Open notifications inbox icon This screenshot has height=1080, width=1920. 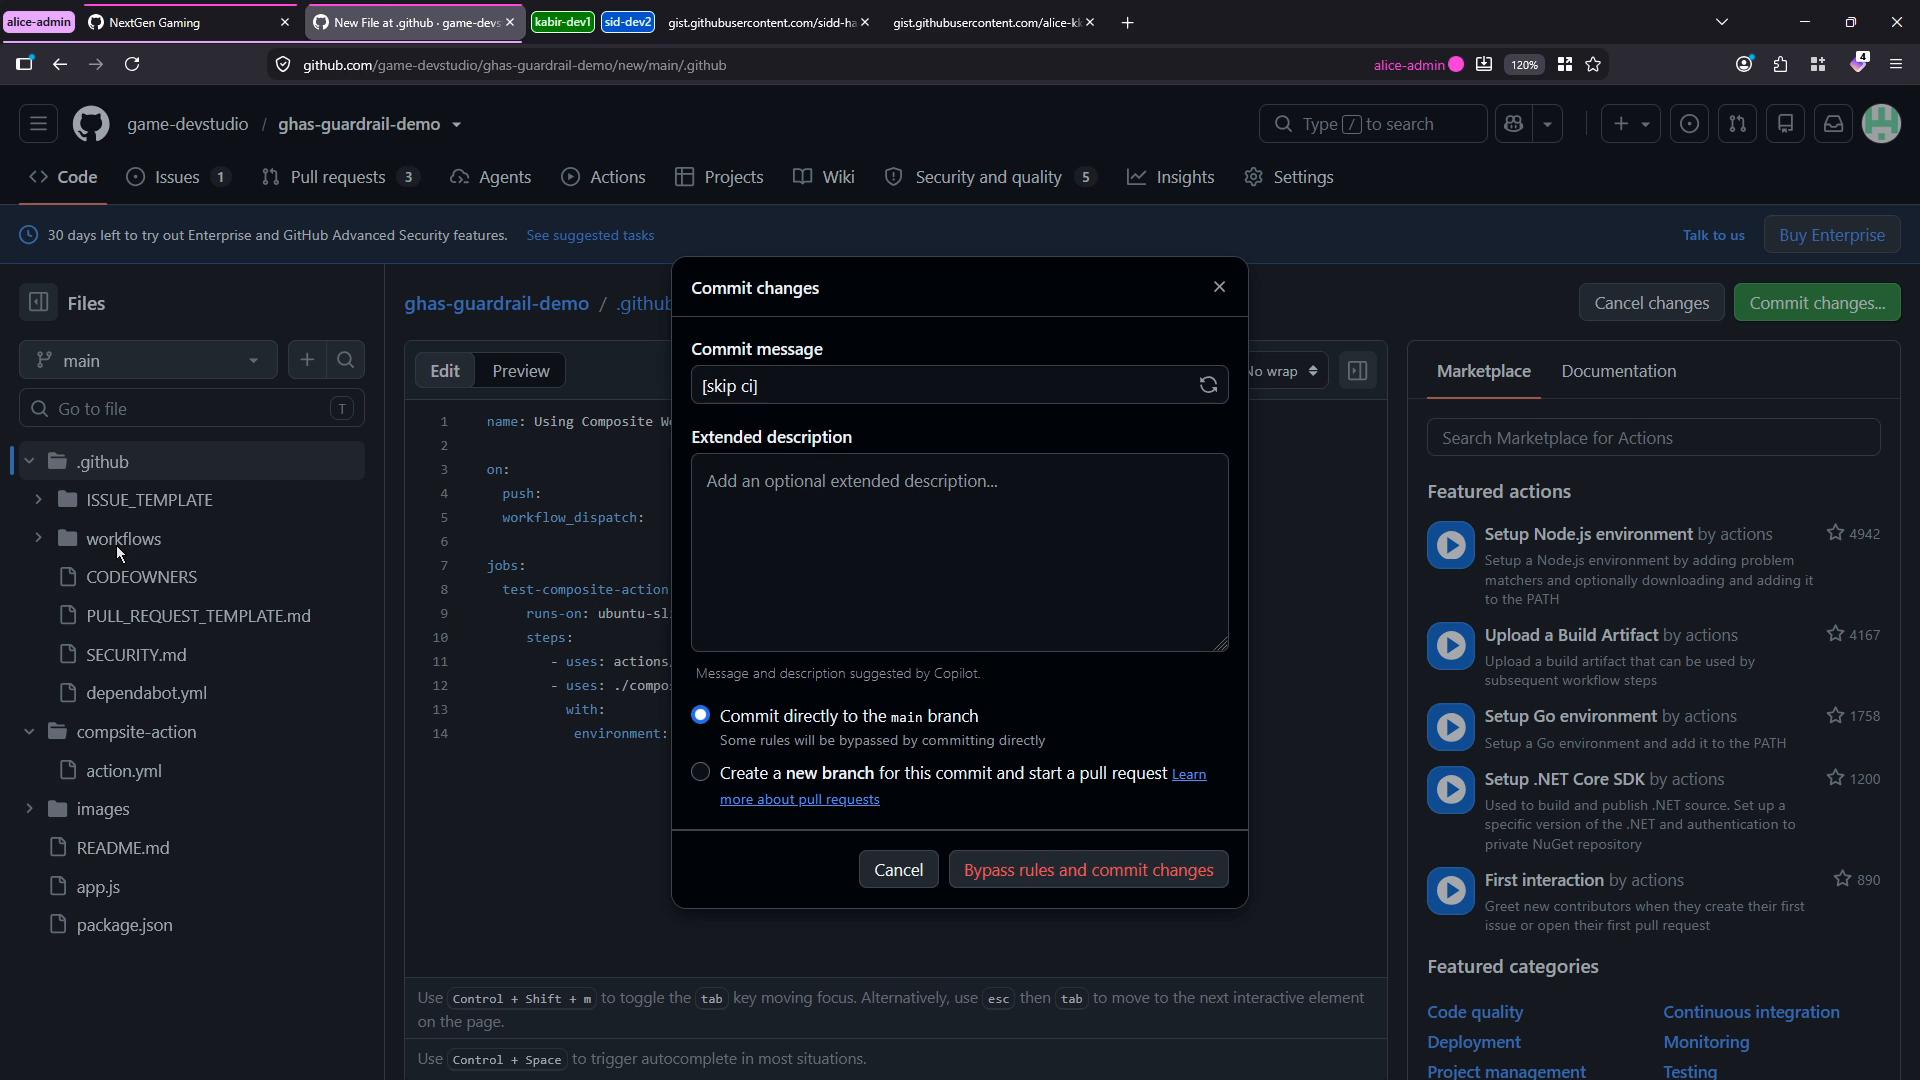click(x=1834, y=124)
